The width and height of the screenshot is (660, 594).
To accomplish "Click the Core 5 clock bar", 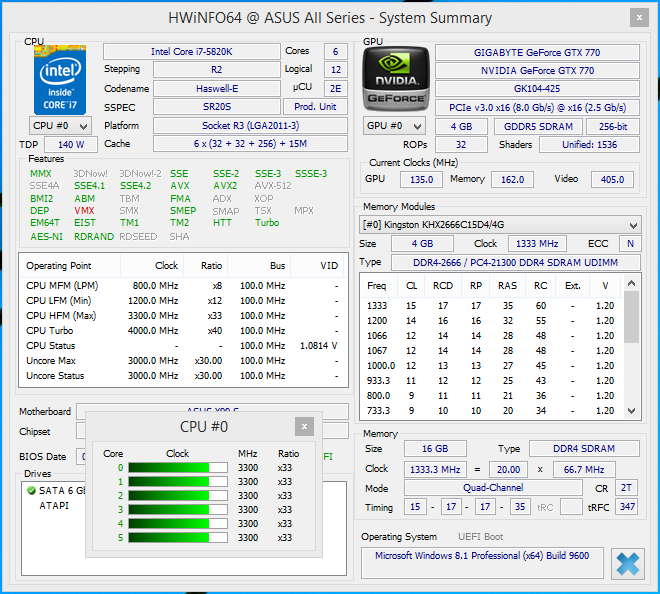I will click(178, 538).
